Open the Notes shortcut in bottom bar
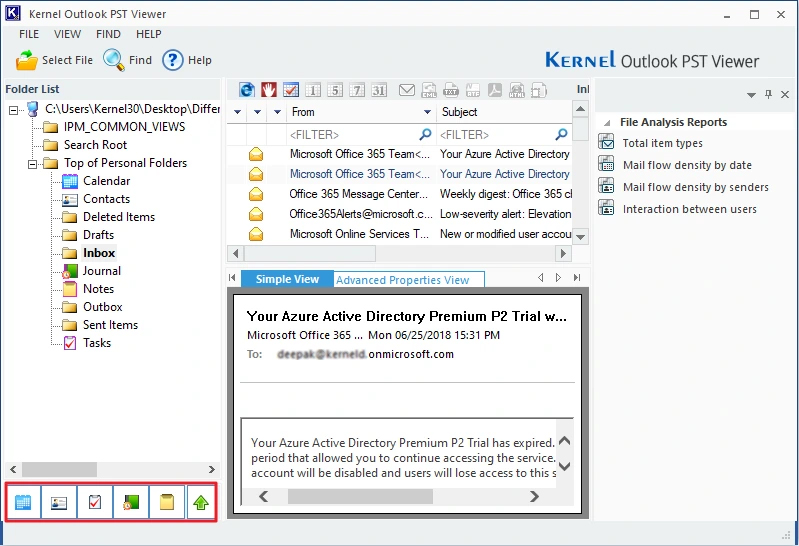This screenshot has width=799, height=546. coord(167,503)
